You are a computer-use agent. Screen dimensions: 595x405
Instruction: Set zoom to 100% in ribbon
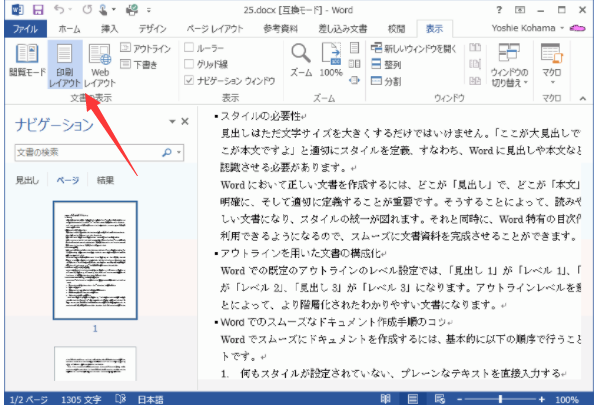pyautogui.click(x=331, y=60)
